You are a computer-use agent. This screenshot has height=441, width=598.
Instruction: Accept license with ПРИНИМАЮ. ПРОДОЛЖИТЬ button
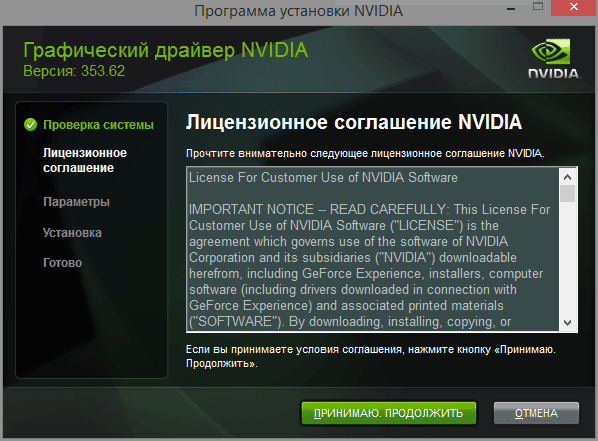pos(389,413)
